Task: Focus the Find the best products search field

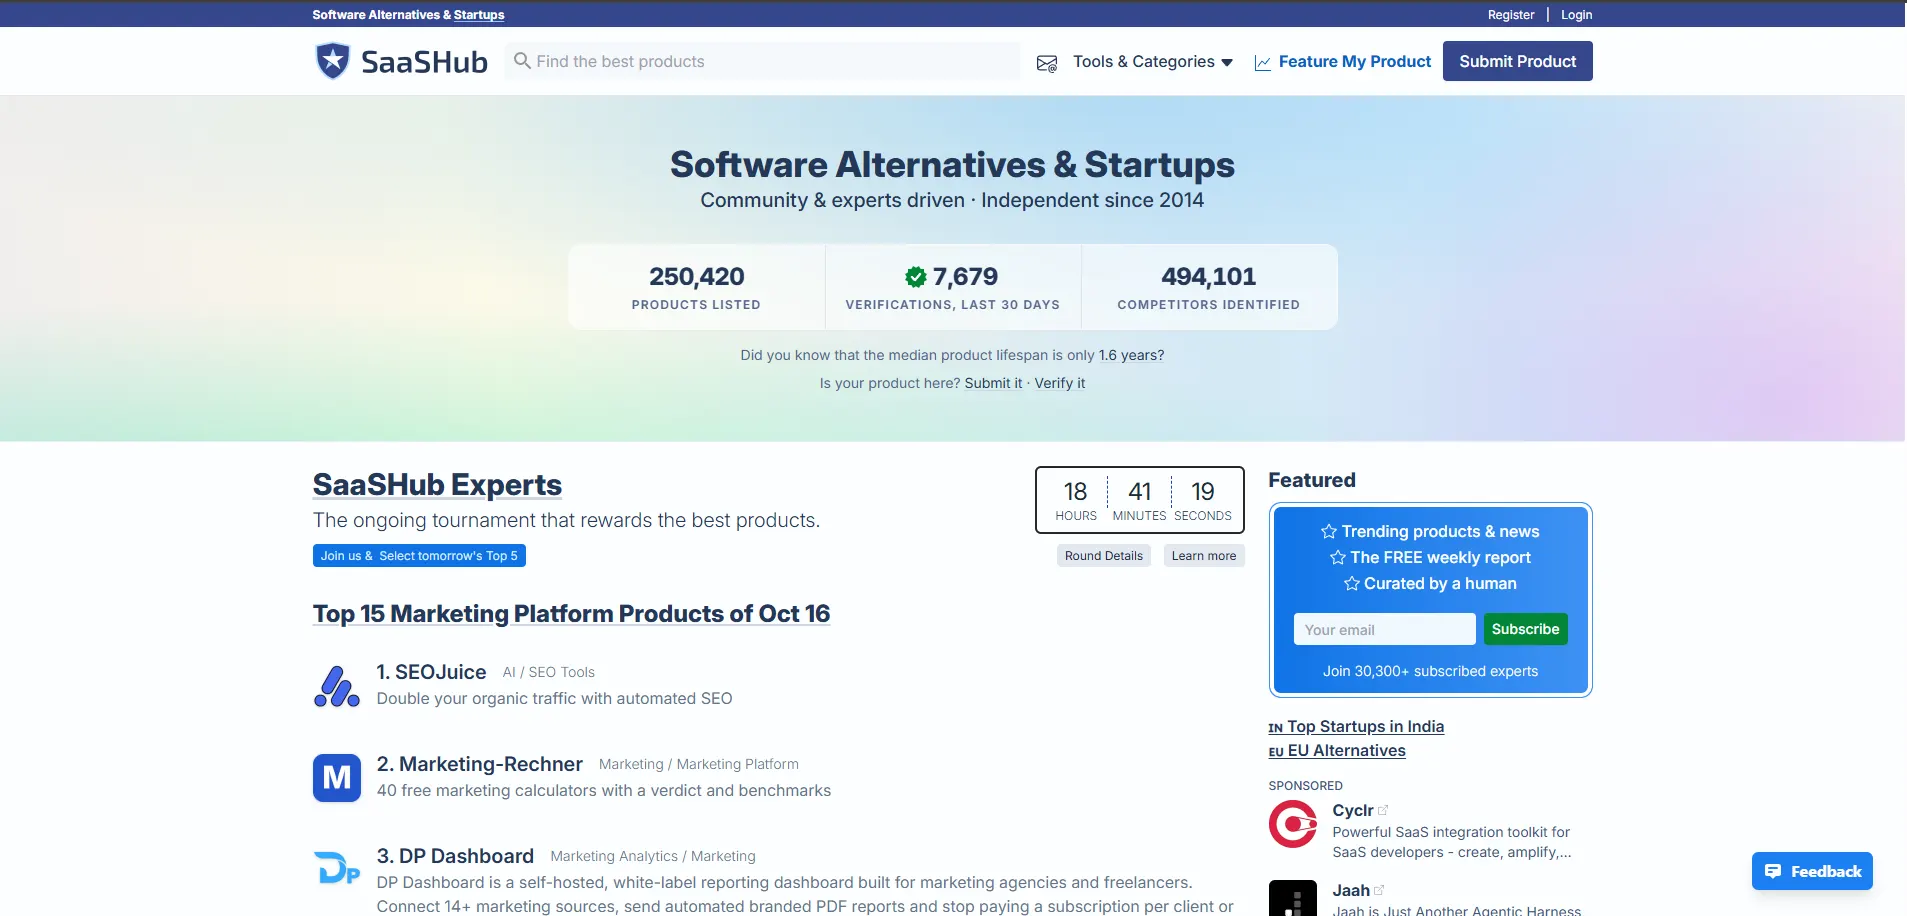Action: 762,61
